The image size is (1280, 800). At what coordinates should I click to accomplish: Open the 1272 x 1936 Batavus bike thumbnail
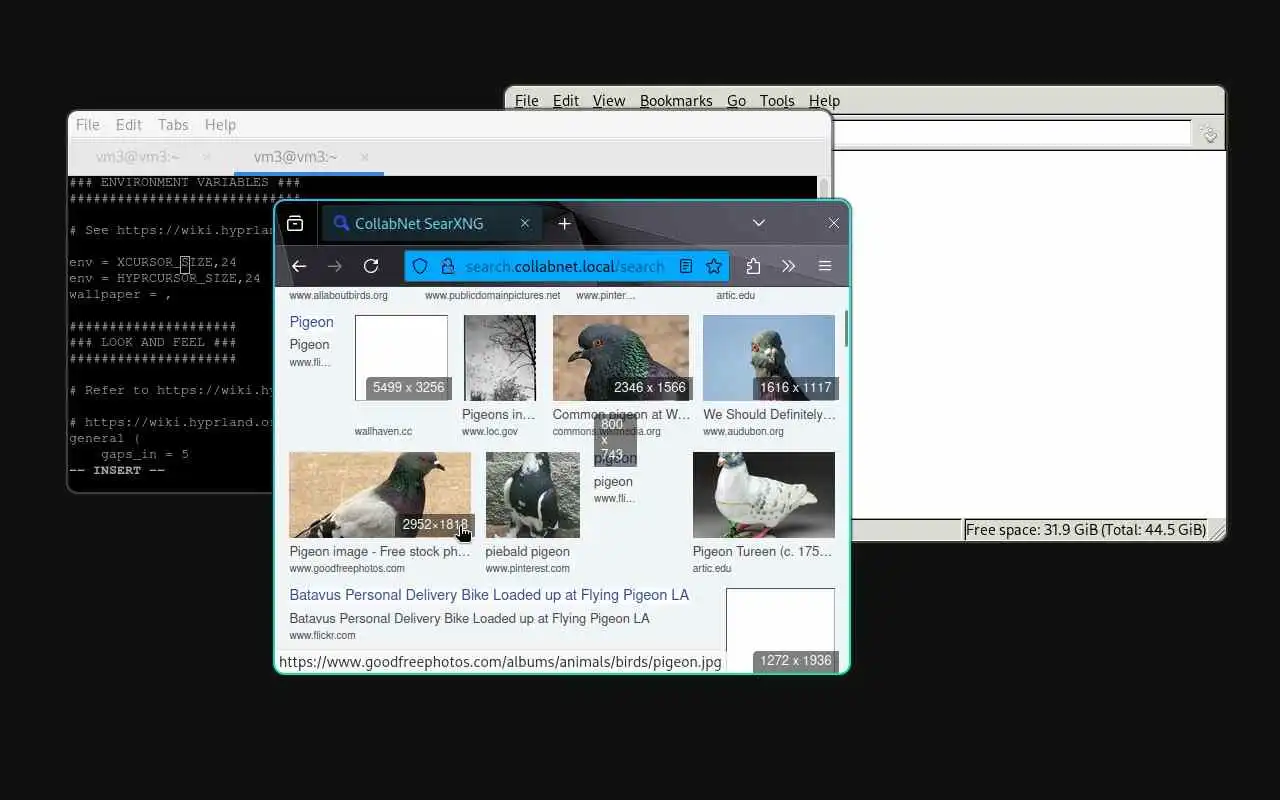pyautogui.click(x=780, y=630)
